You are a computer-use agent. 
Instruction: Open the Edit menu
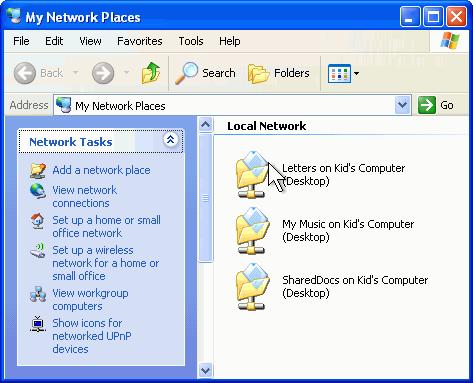(x=54, y=41)
